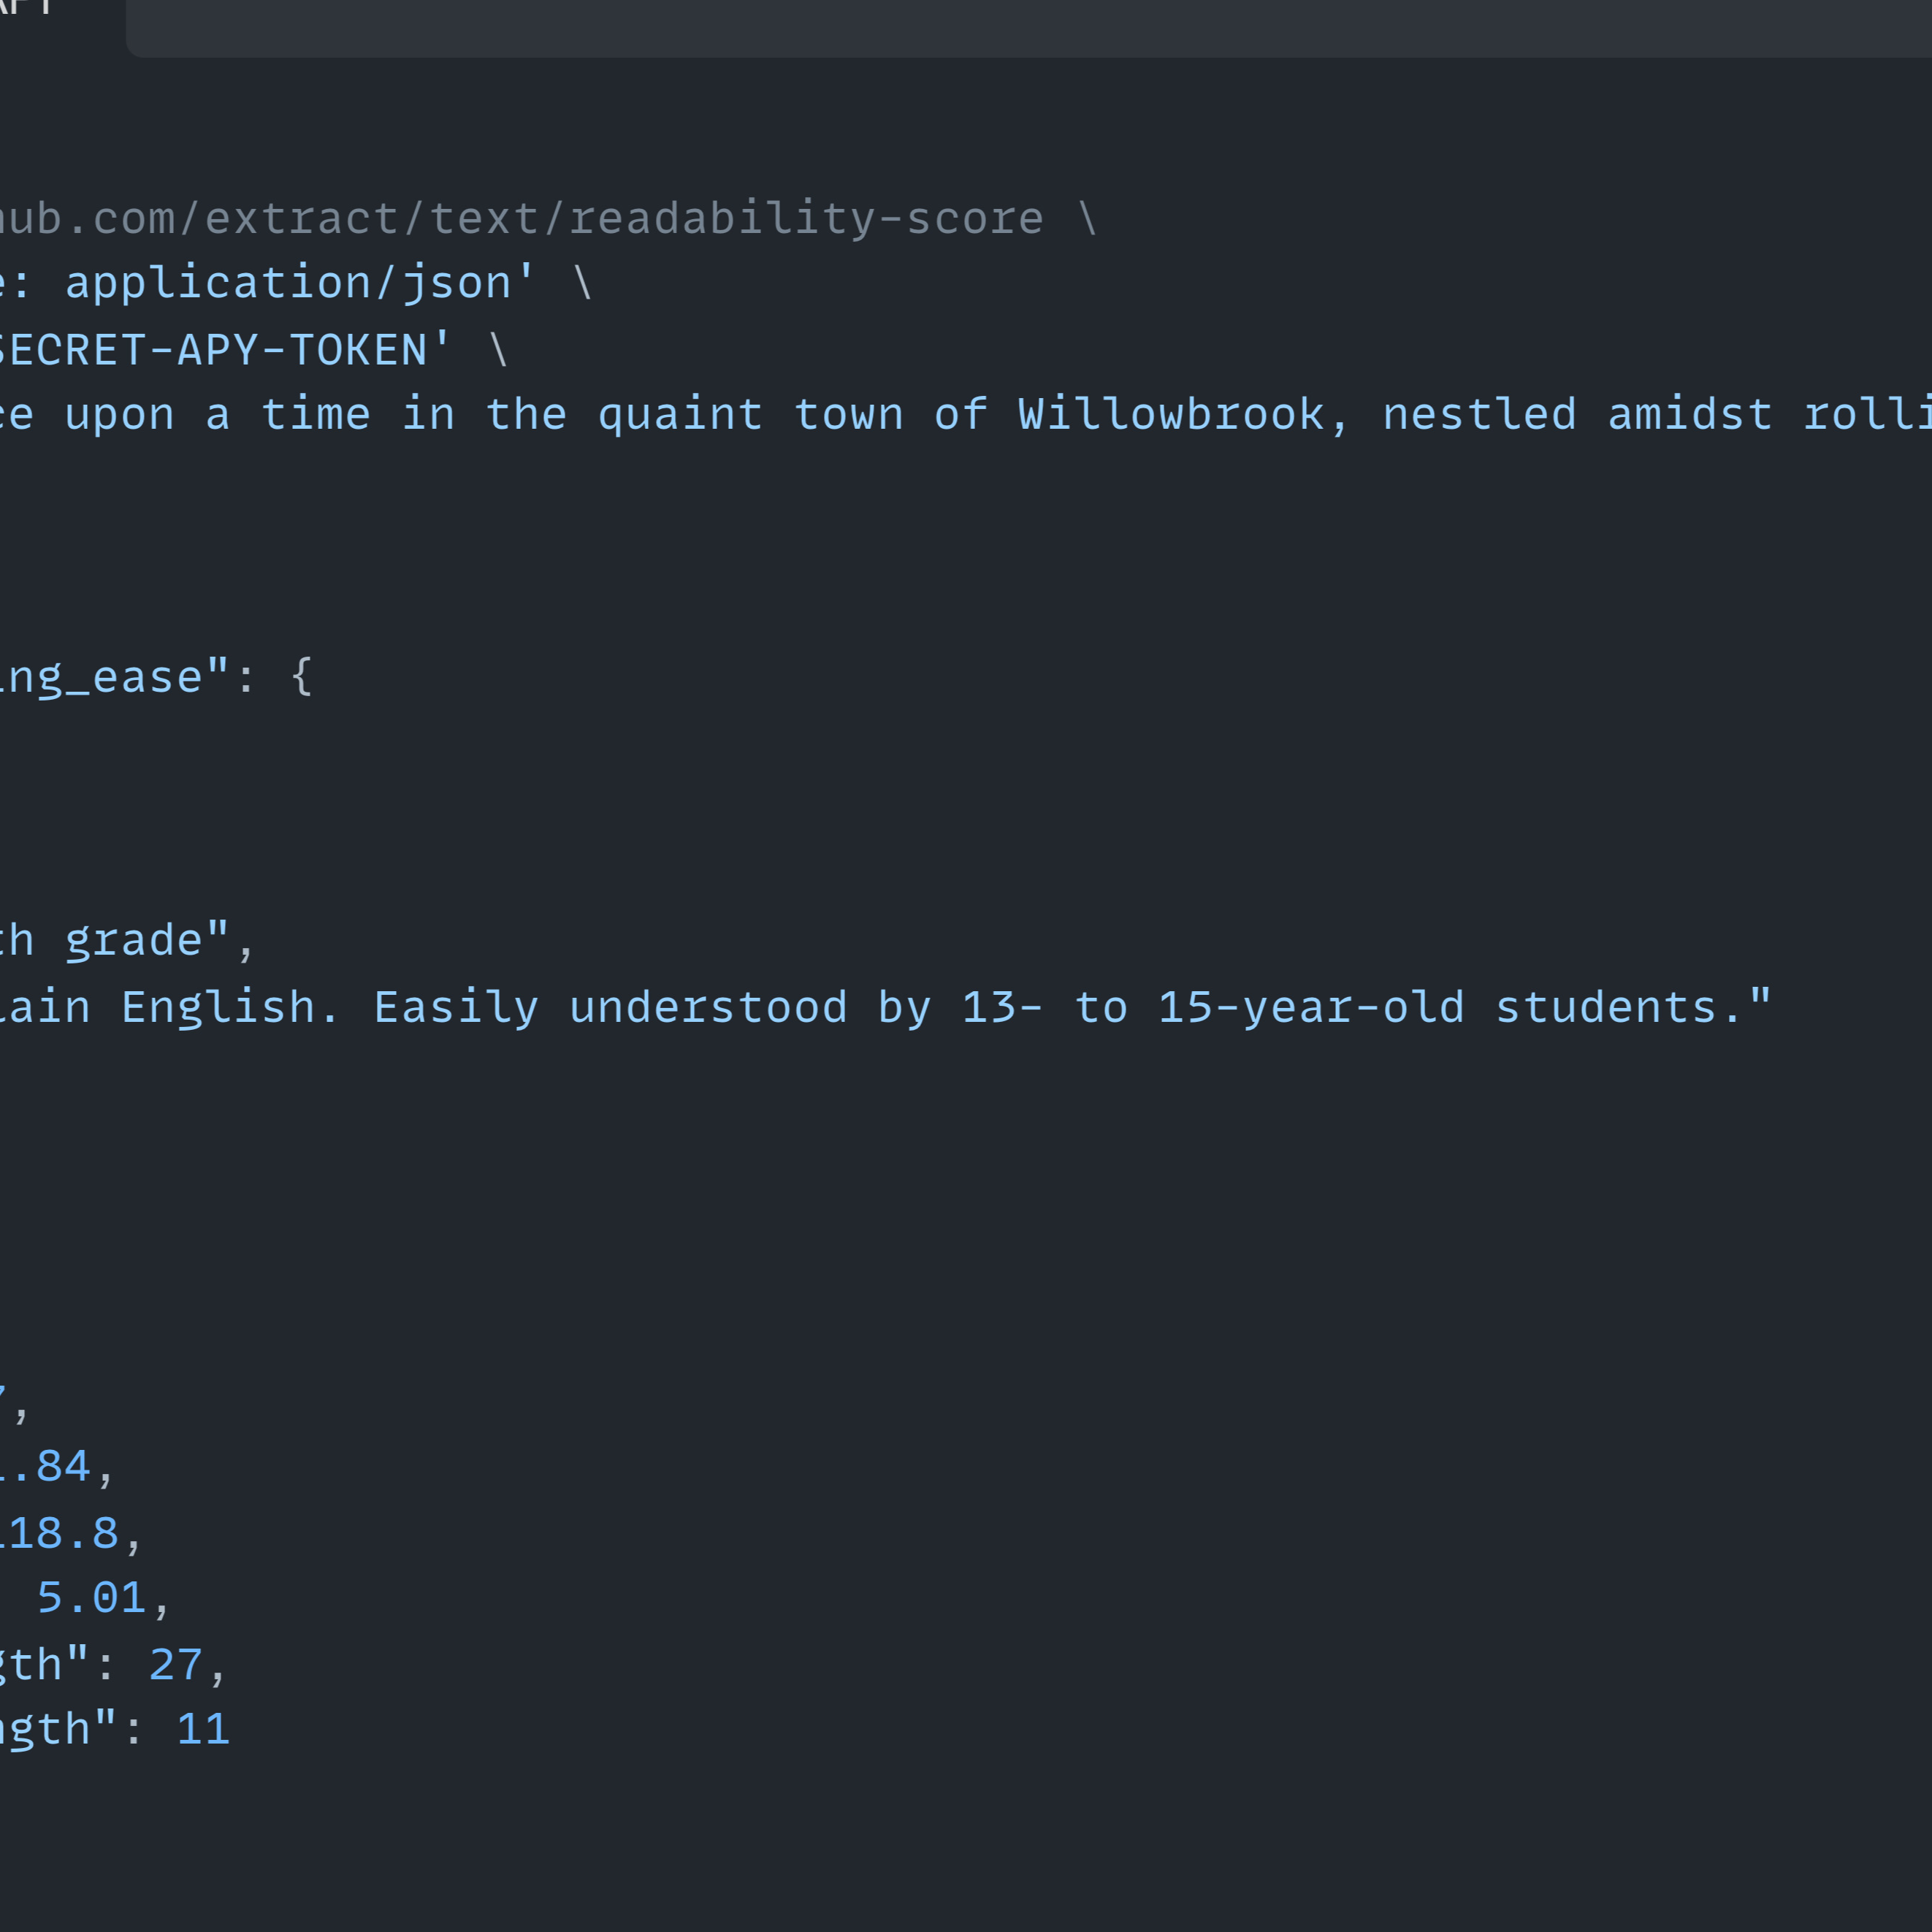The image size is (1932, 1932).
Task: Click the words nestled amidst
Action: point(1577,415)
